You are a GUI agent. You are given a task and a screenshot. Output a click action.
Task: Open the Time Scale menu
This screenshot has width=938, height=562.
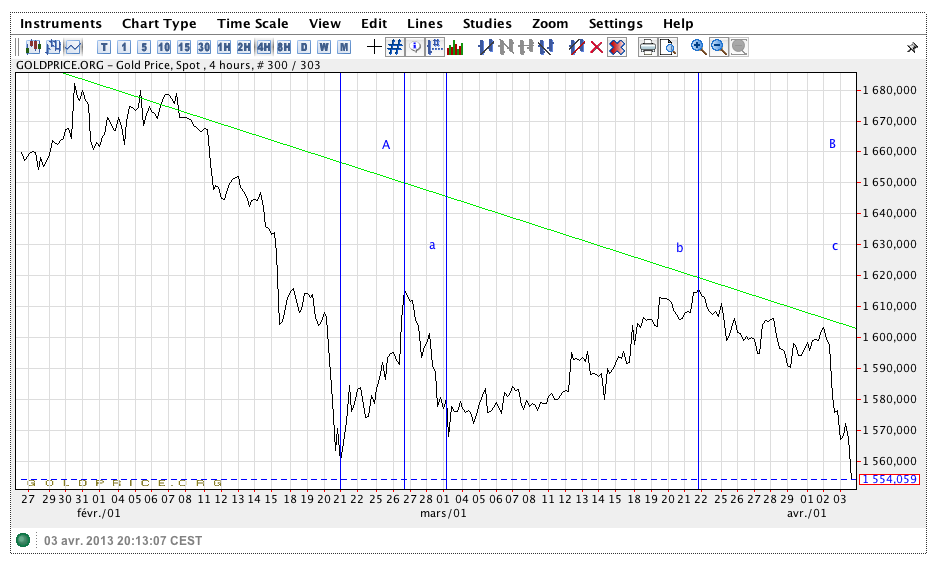252,23
